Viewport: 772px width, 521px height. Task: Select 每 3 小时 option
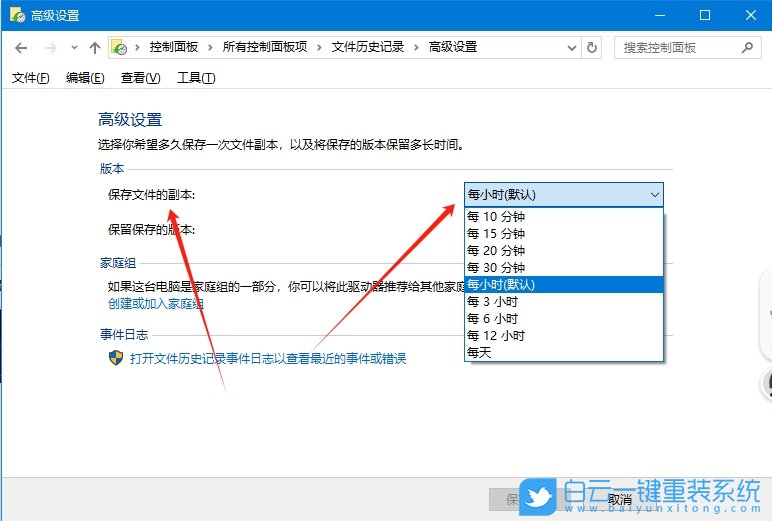564,301
